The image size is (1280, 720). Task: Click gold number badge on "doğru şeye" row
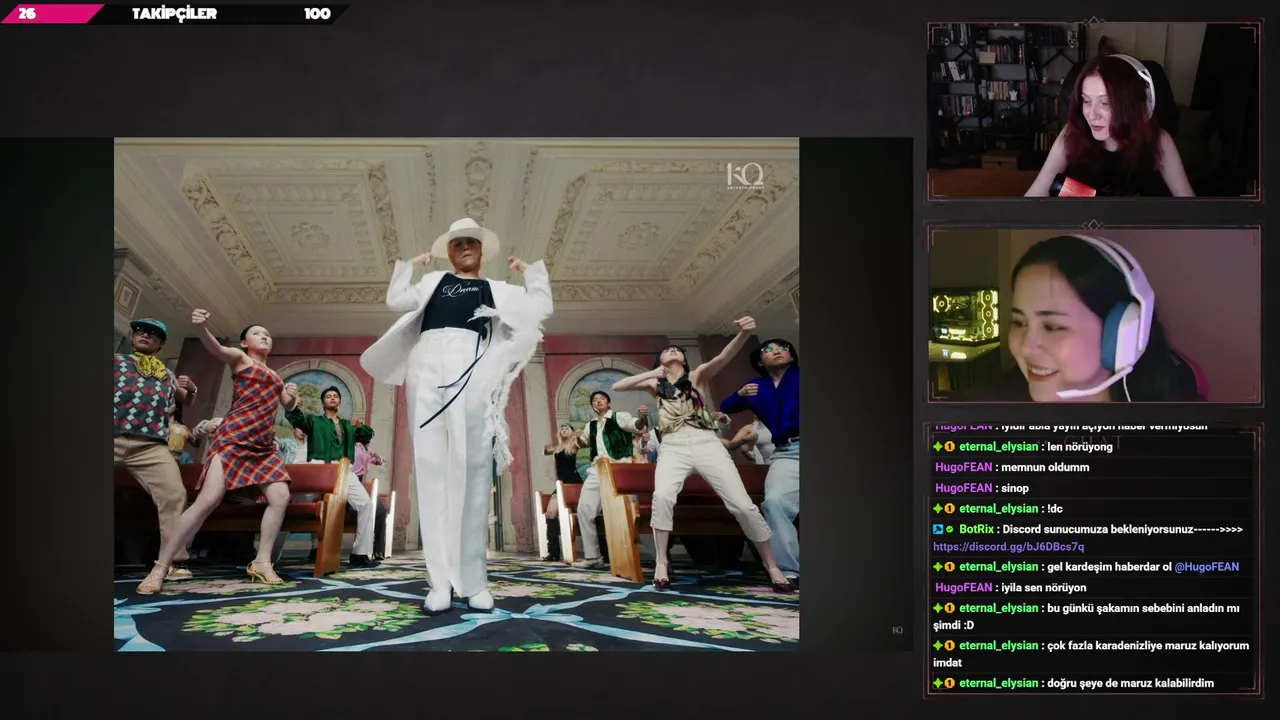950,684
